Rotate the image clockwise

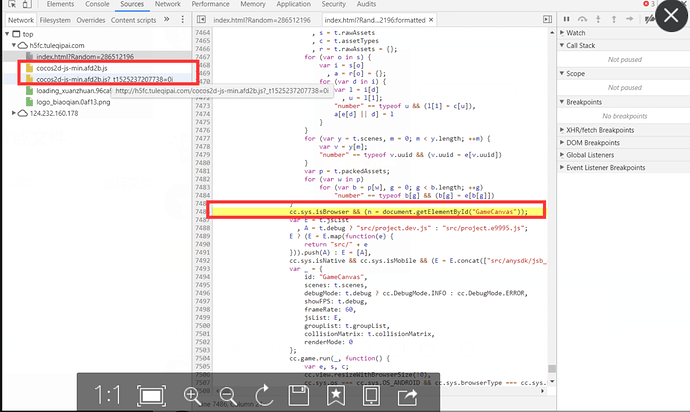coord(264,395)
